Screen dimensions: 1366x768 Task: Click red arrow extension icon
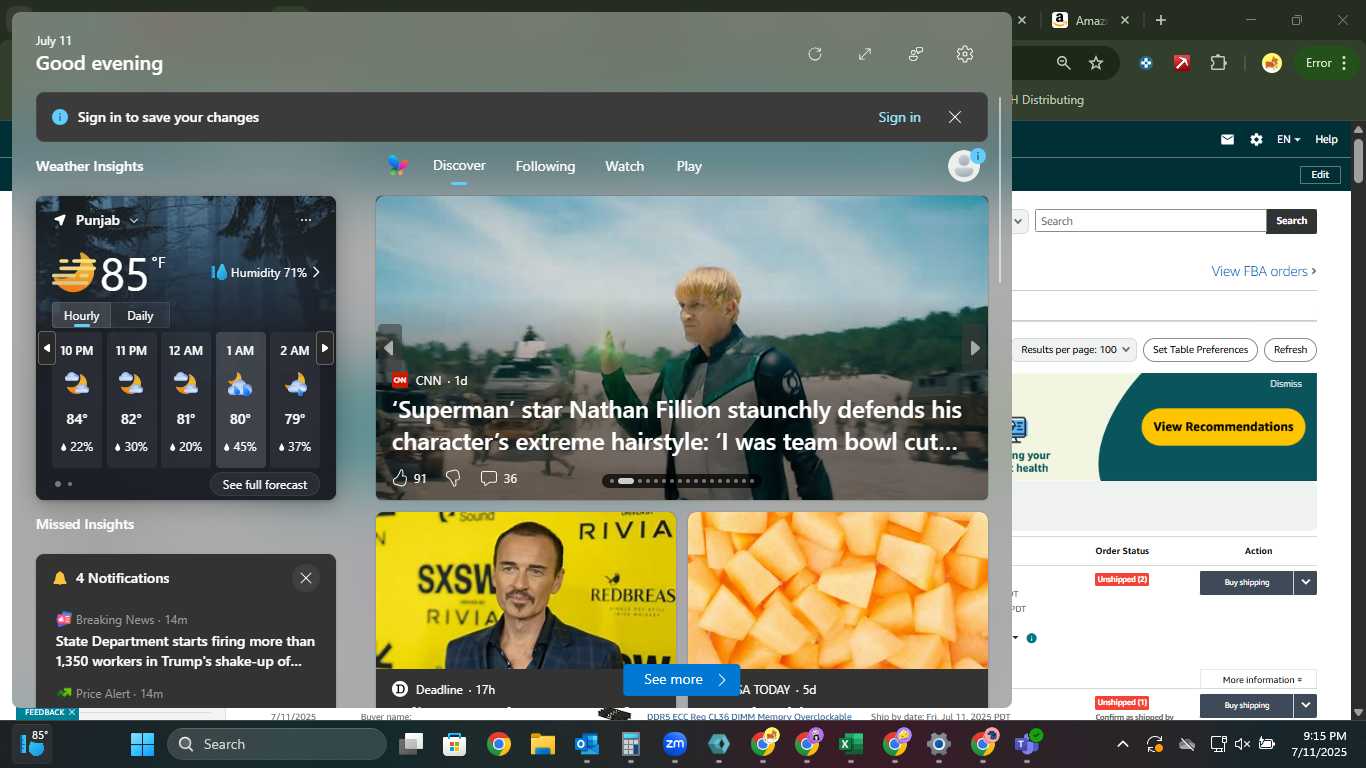[x=1181, y=63]
